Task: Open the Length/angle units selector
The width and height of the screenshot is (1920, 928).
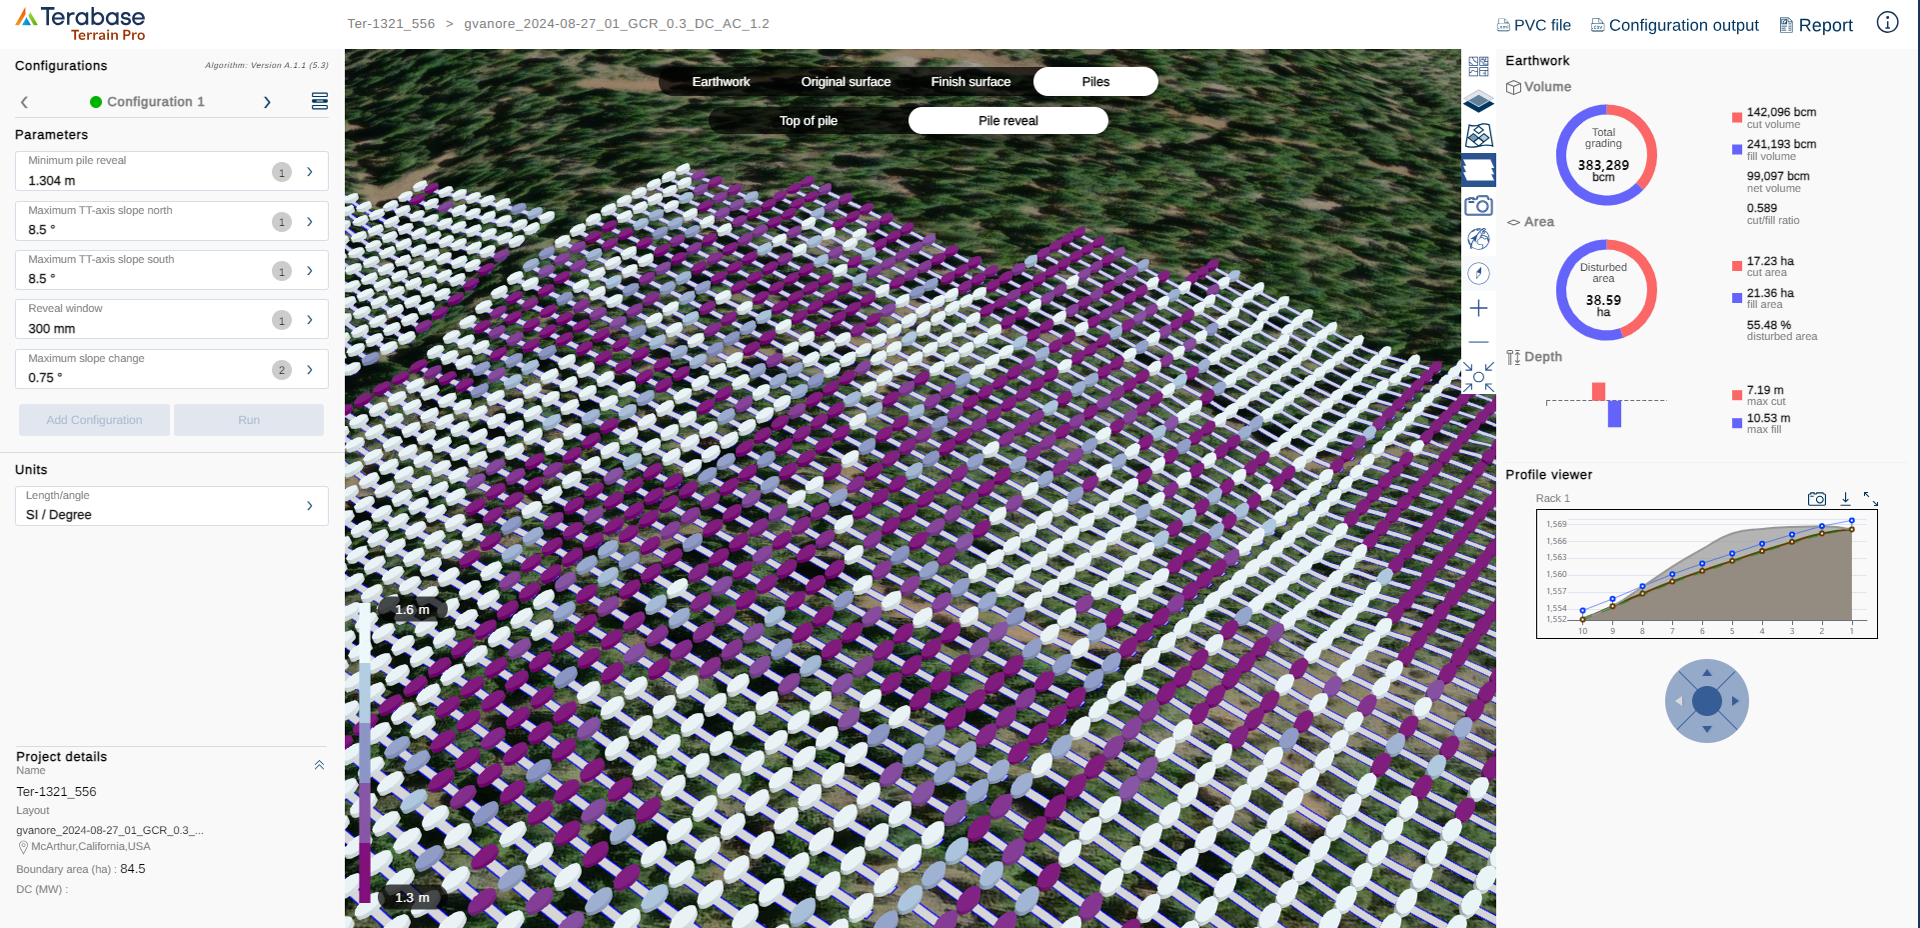Action: (172, 506)
